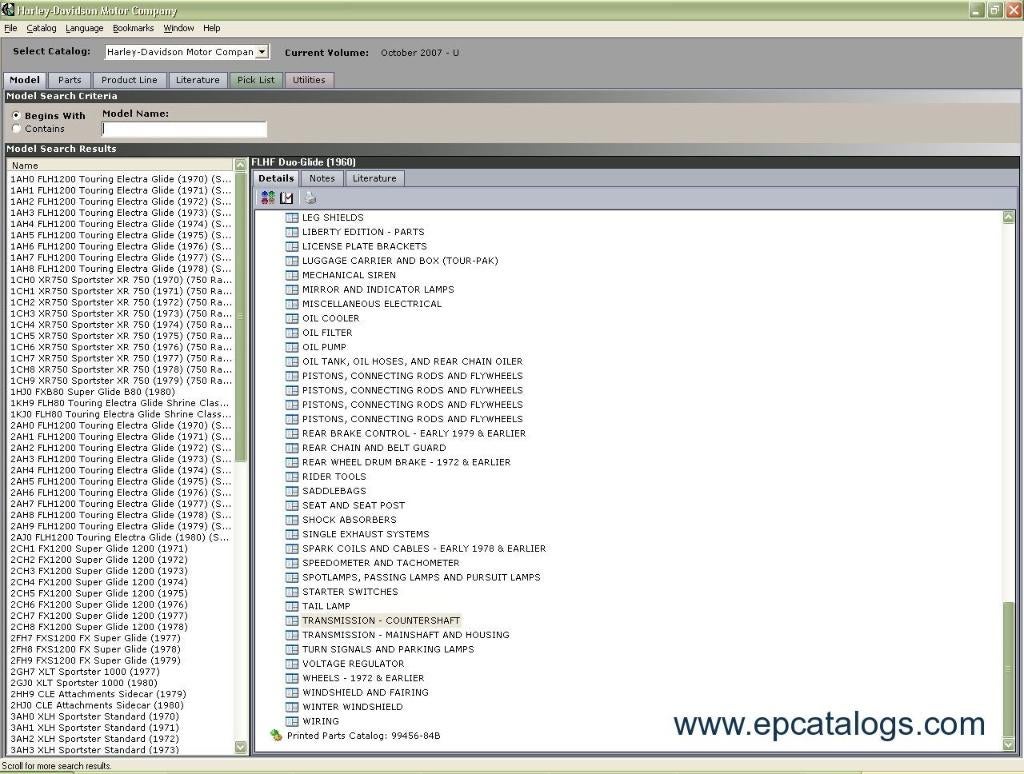Select 1HJ0 FXB80 Super Glide B80 (1980)
The height and width of the screenshot is (774, 1024).
[93, 392]
